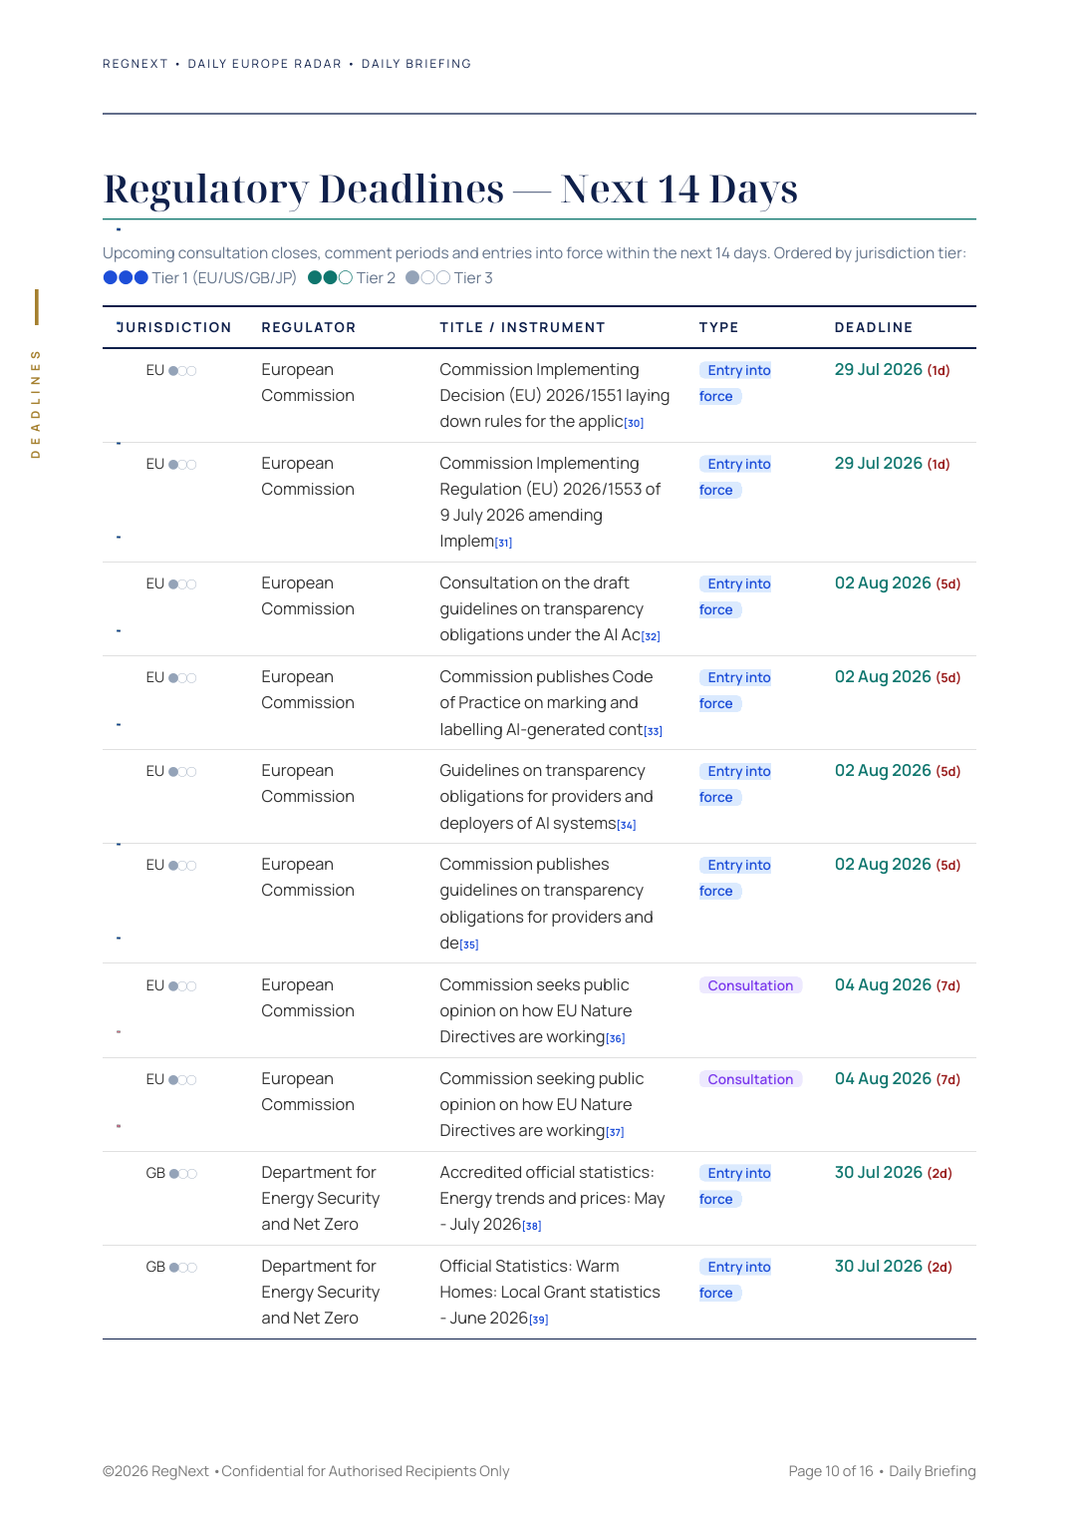Open footnote link [30]
The image size is (1080, 1528).
634,424
